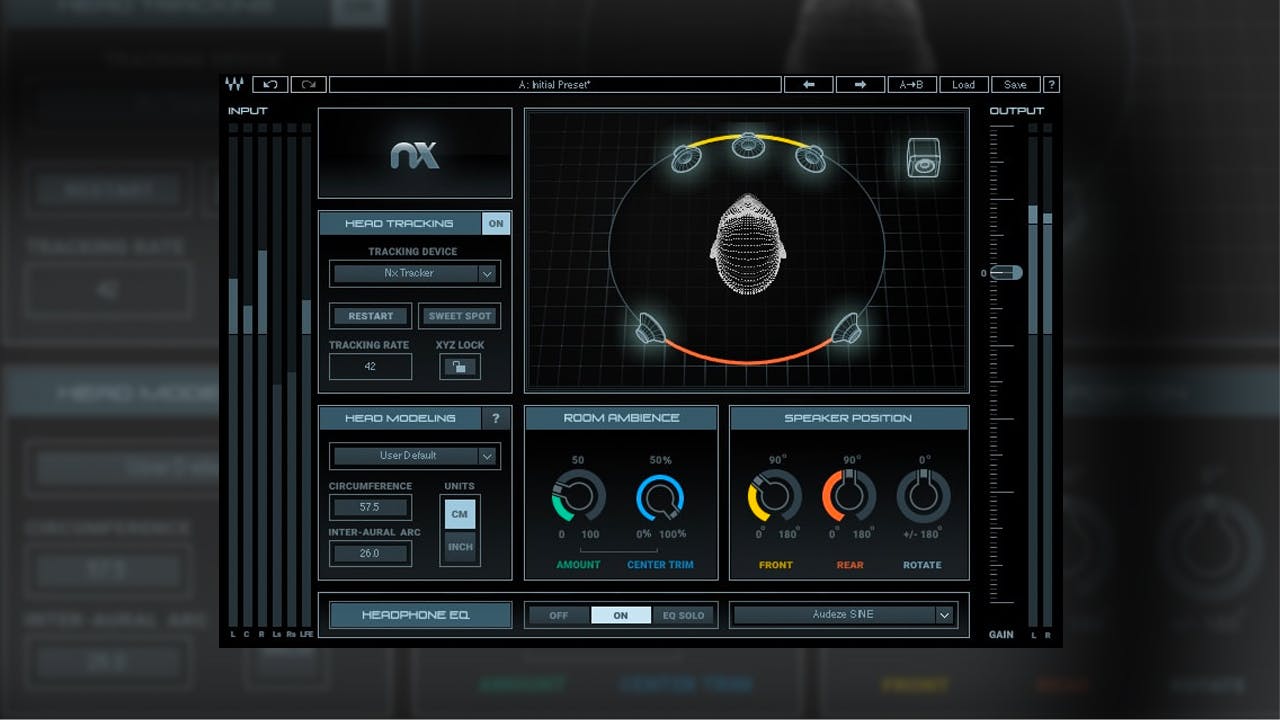Click the output gain slider handle
1280x720 pixels.
[x=1006, y=273]
